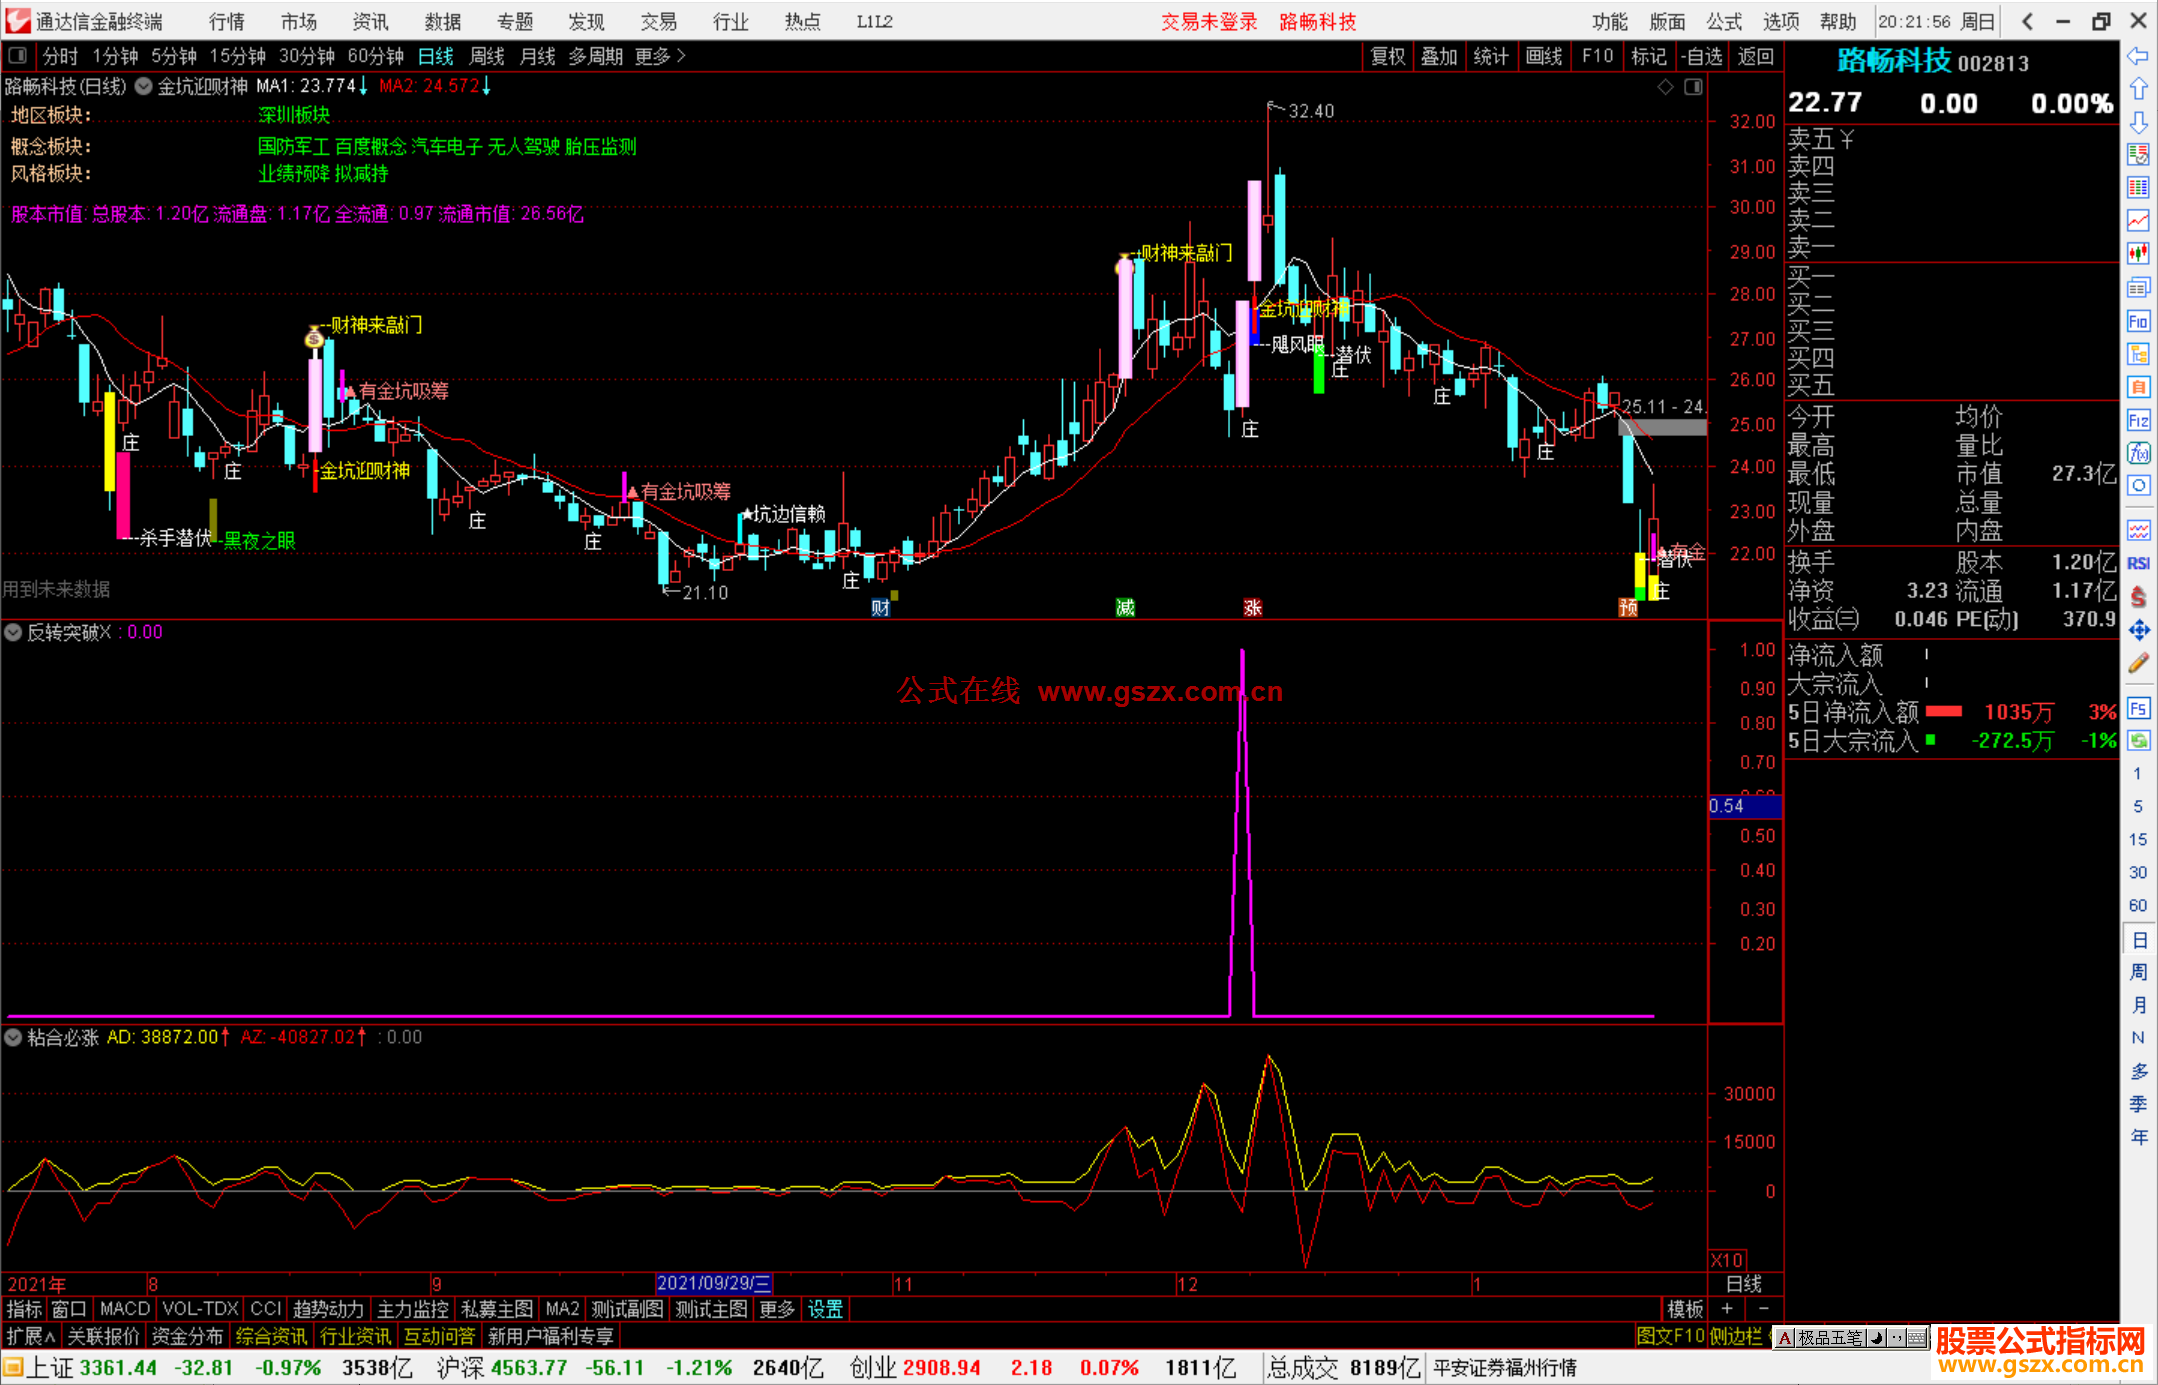2158x1385 pixels.
Task: Open the watchlist icon with checkmark in sidebar
Action: coord(2138,155)
